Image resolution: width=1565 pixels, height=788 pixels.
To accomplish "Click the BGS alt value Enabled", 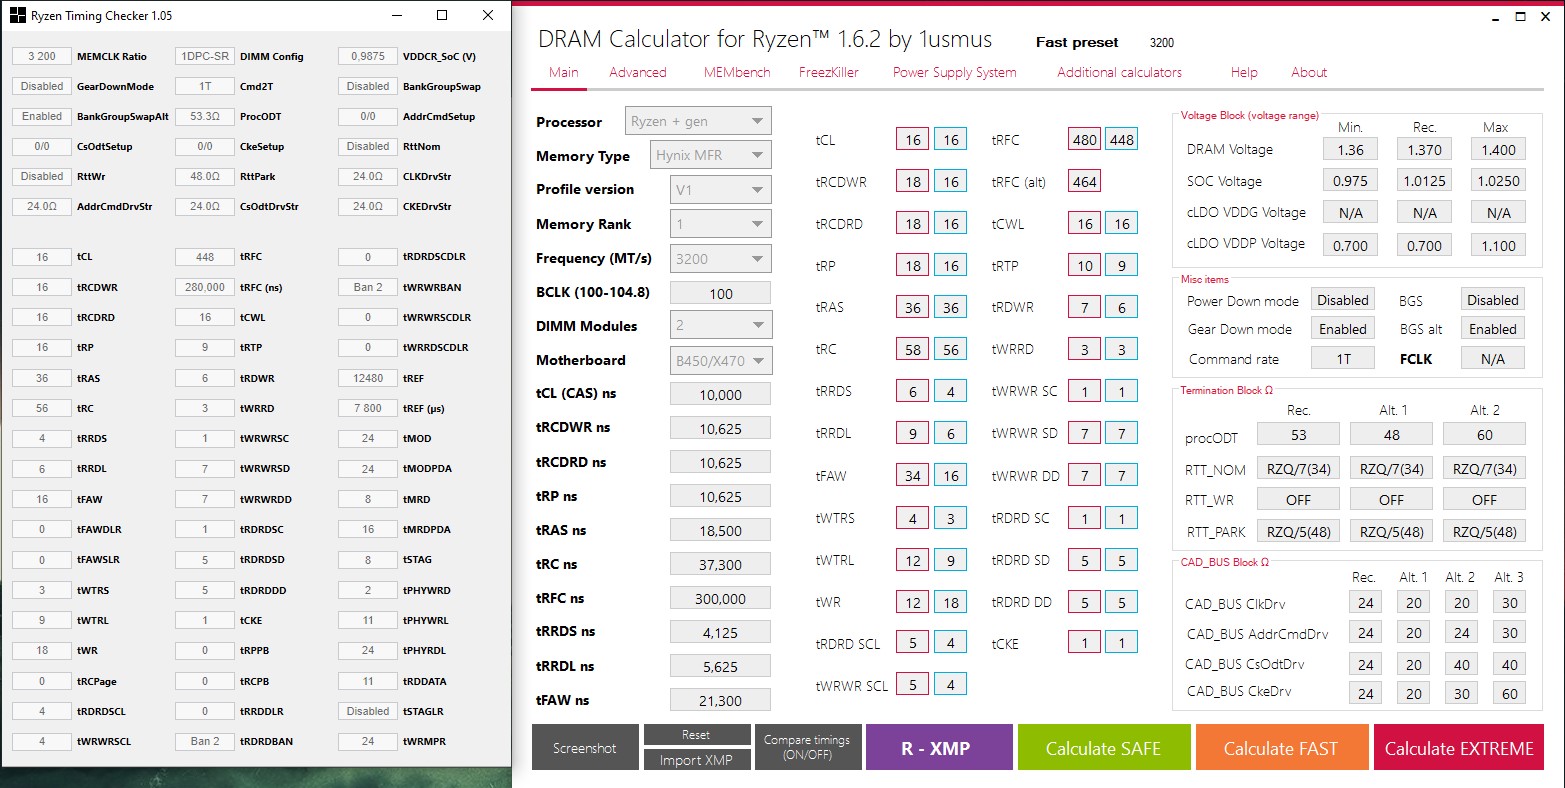I will pos(1493,329).
